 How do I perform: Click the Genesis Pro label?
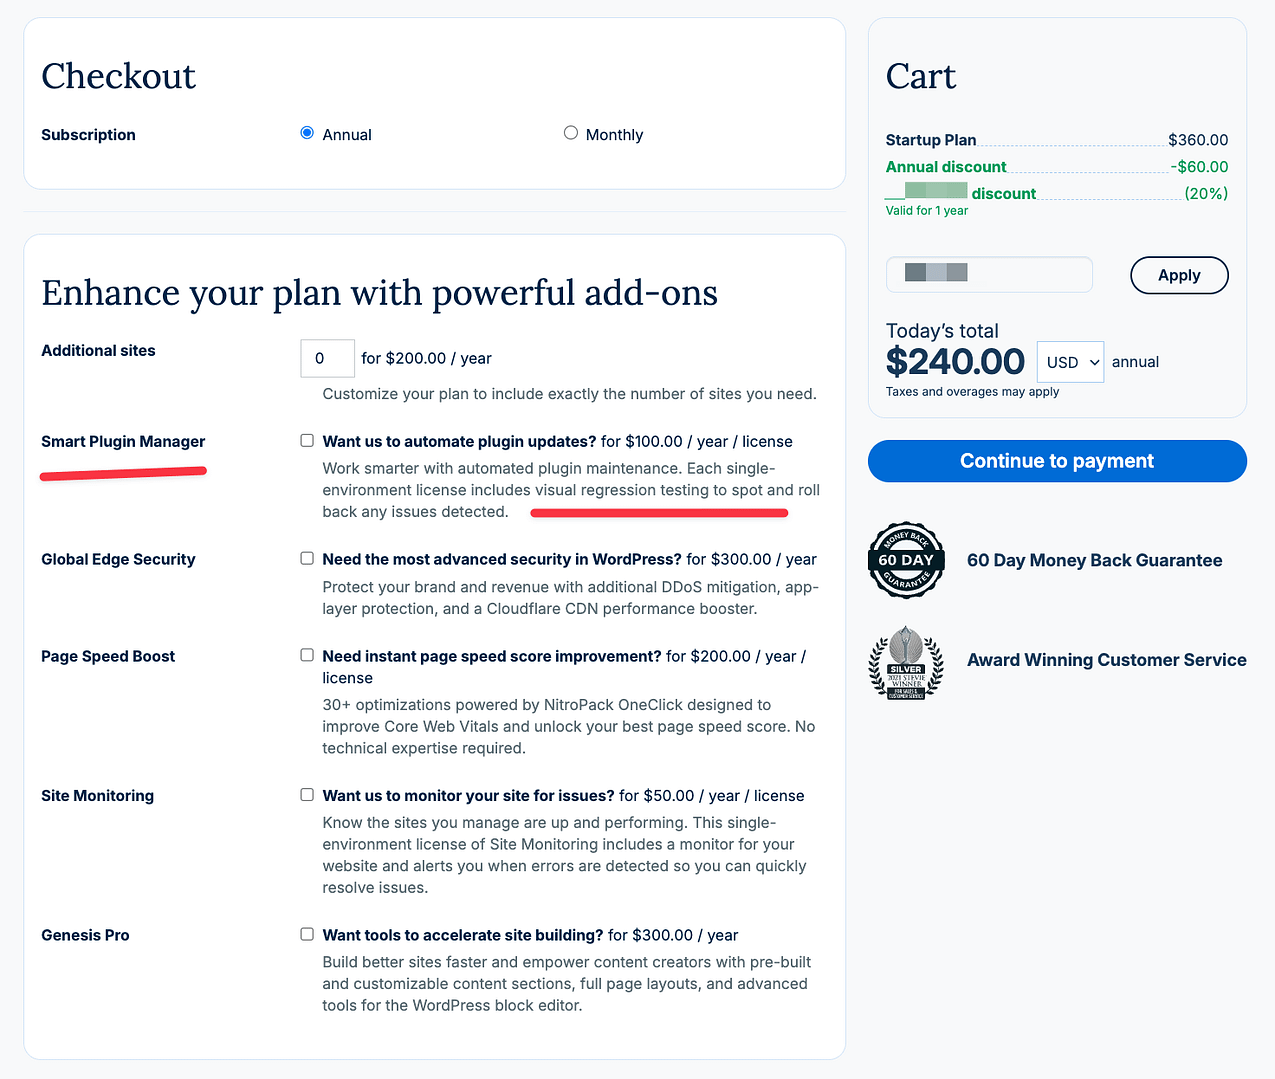click(x=85, y=935)
